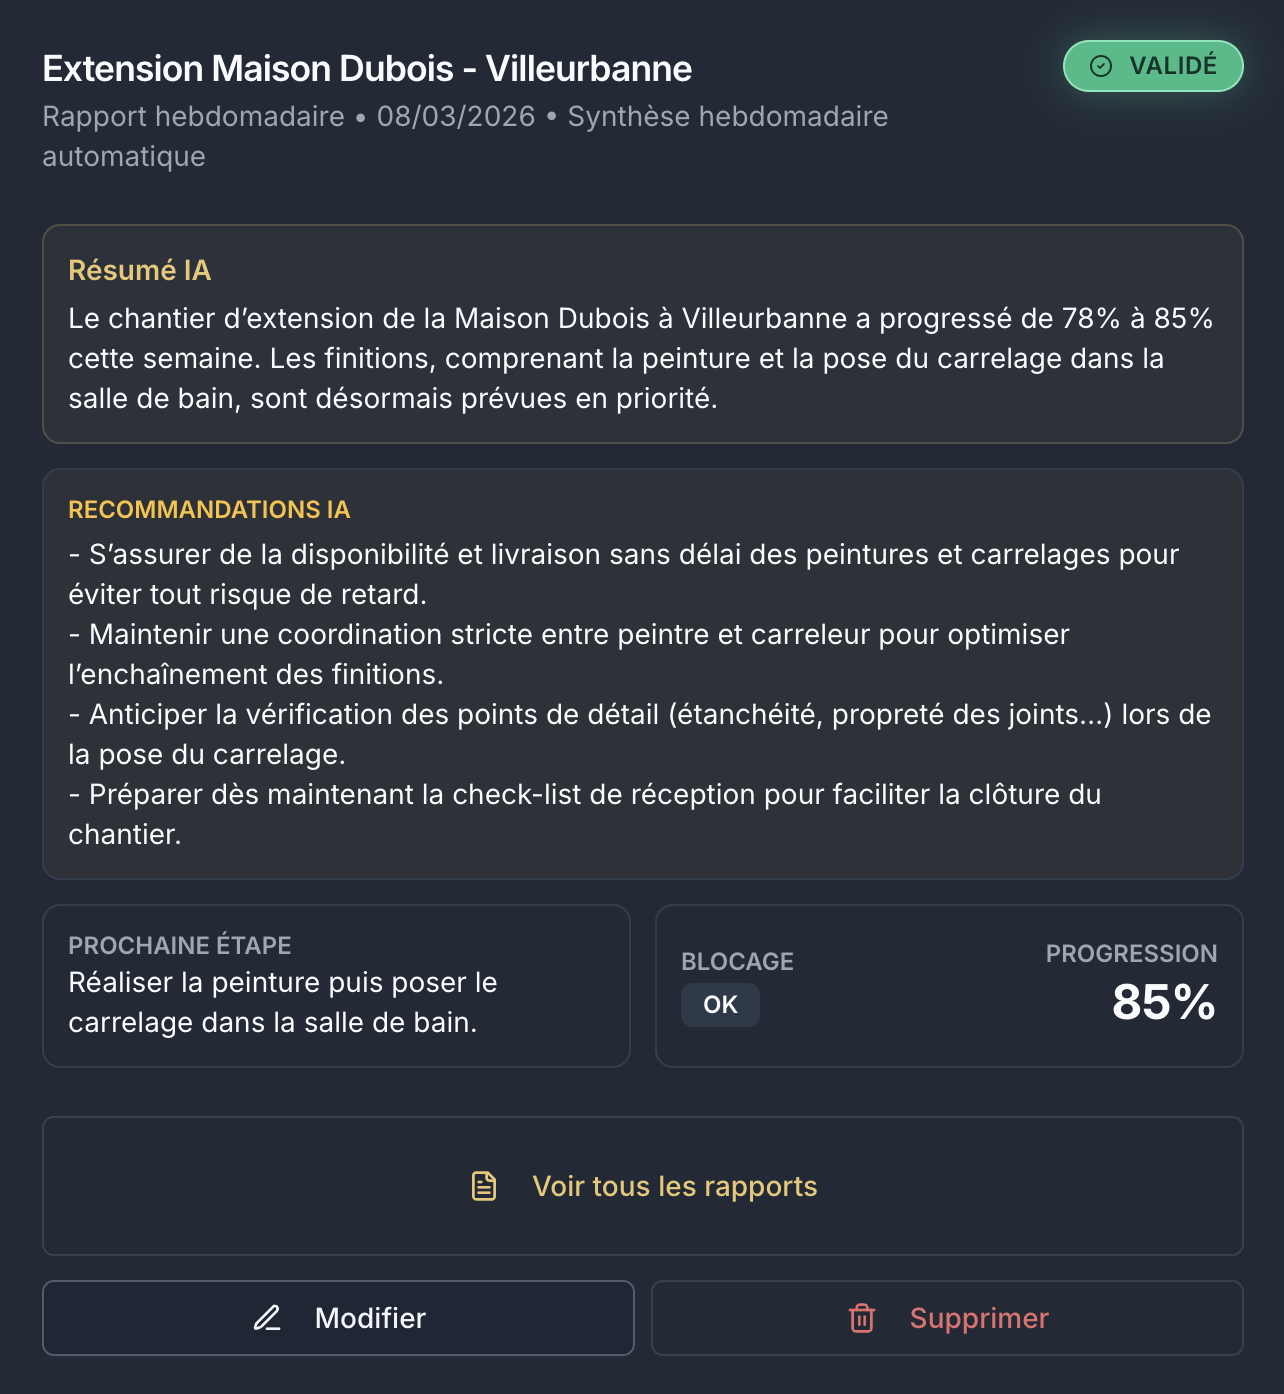This screenshot has width=1284, height=1394.
Task: Click the summary paragraph about 78% à 85%
Action: pyautogui.click(x=640, y=358)
